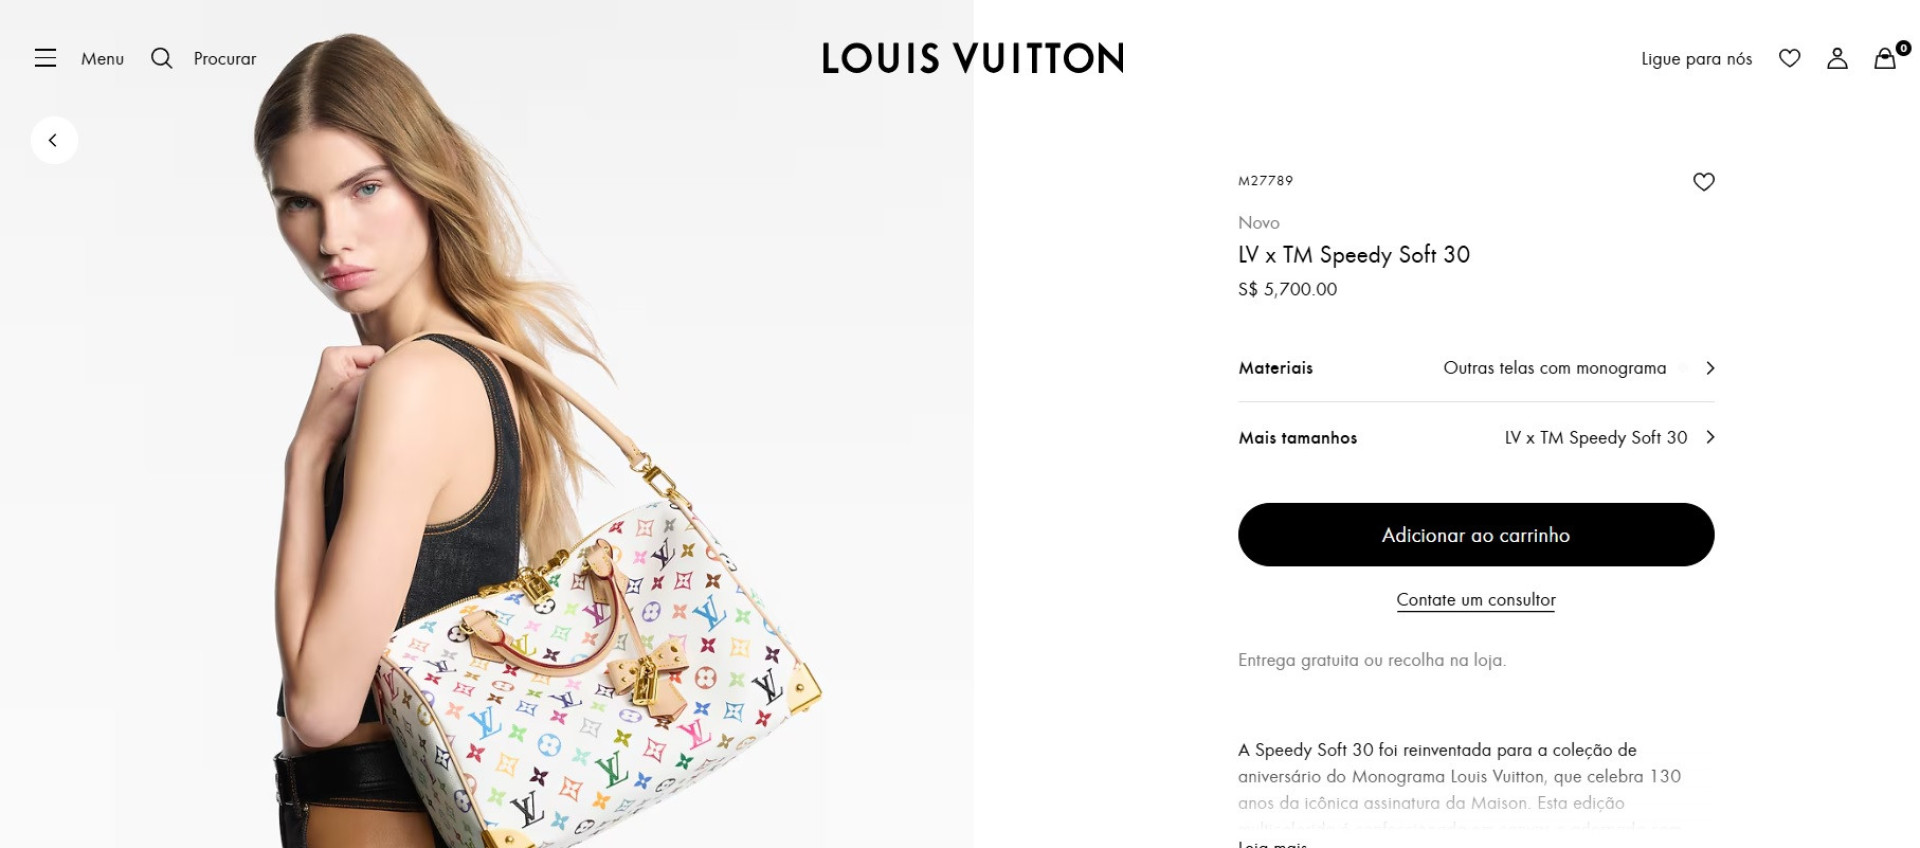
Task: Follow the 'Contate um consultor' link
Action: click(x=1475, y=600)
